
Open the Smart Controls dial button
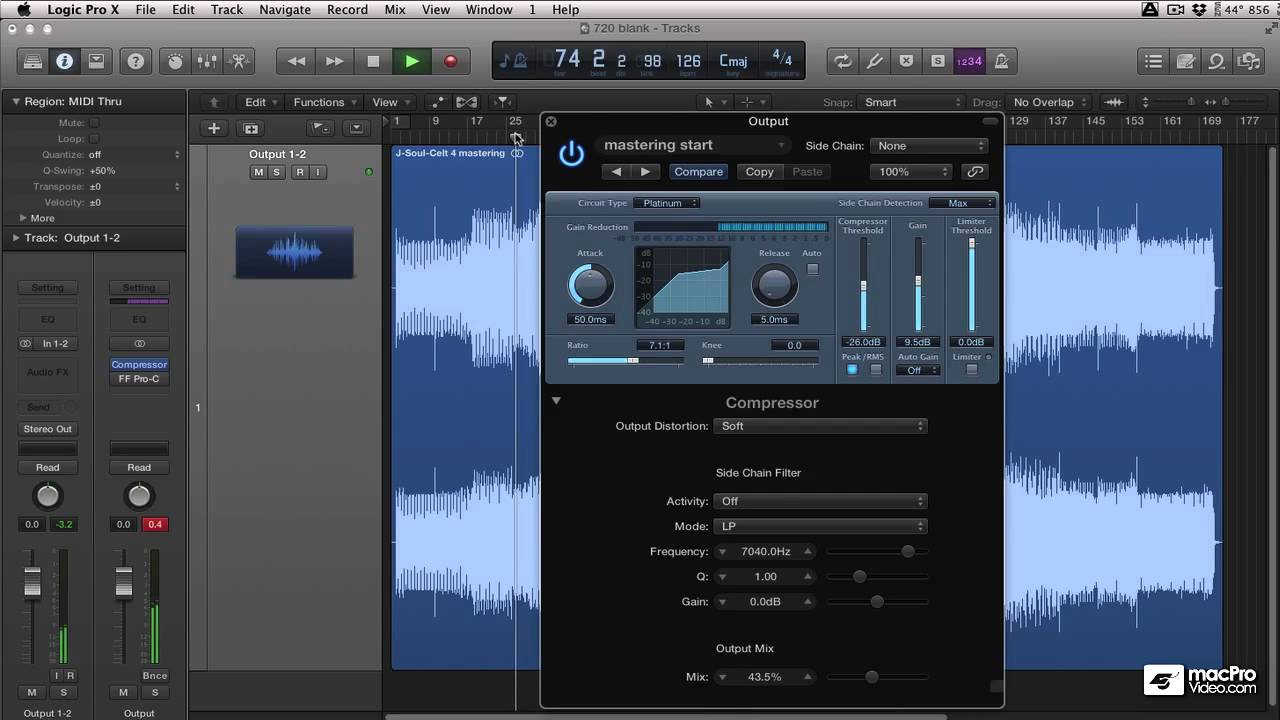tap(176, 61)
